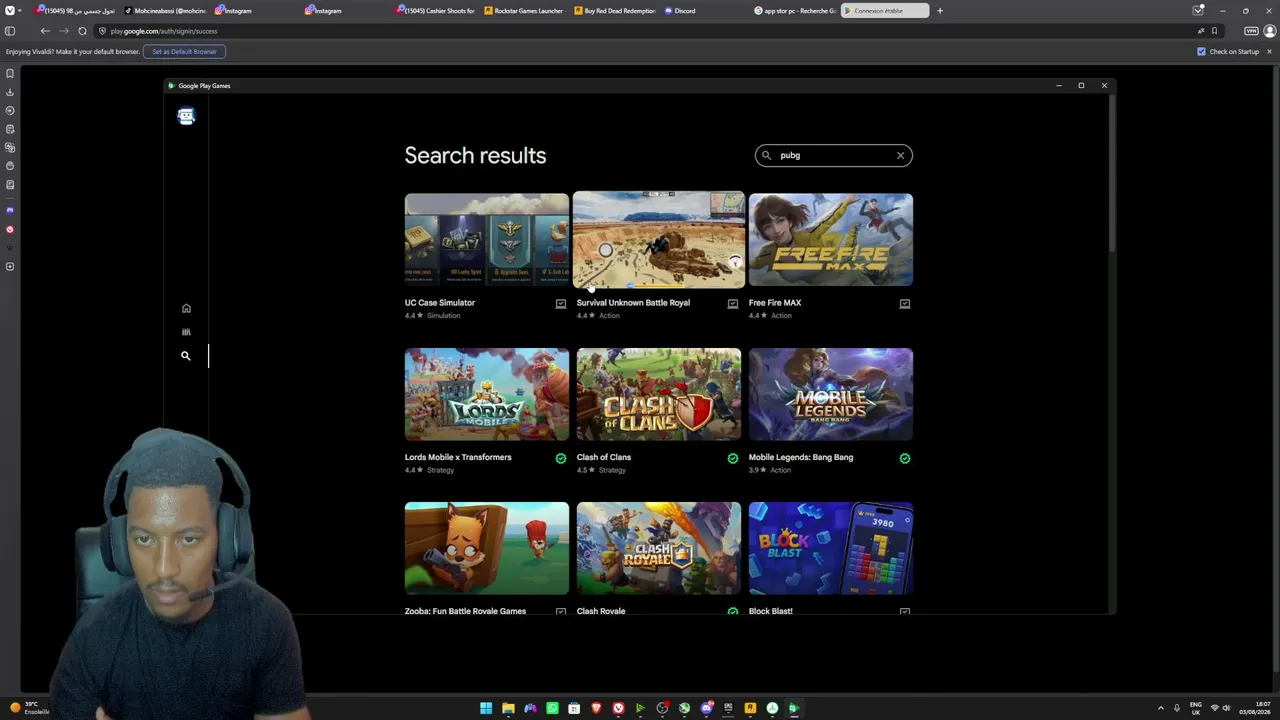Toggle the Vivaldi side panel button
This screenshot has height=720, width=1280.
pos(10,31)
